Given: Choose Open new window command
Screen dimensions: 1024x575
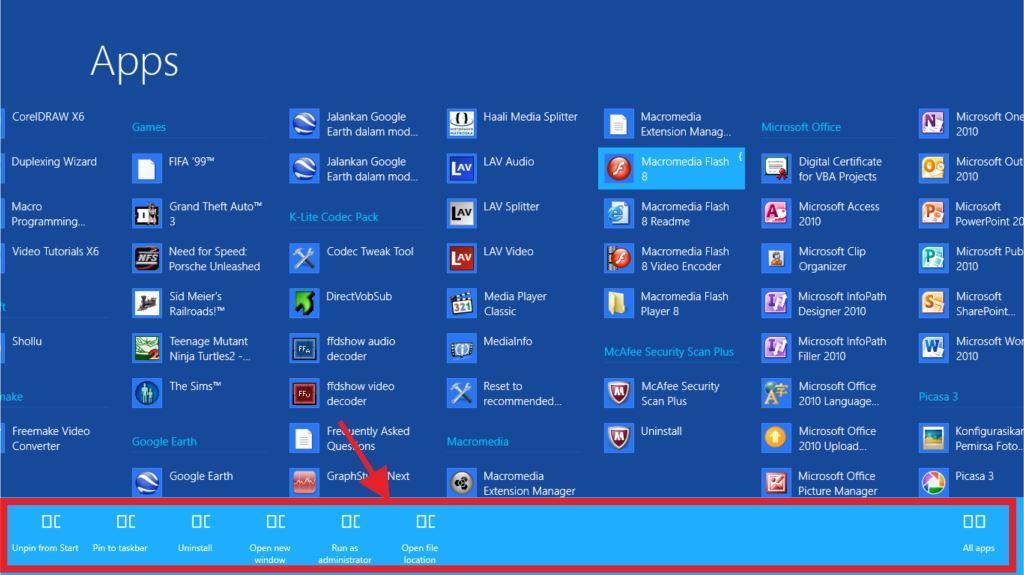Looking at the screenshot, I should click(x=270, y=538).
